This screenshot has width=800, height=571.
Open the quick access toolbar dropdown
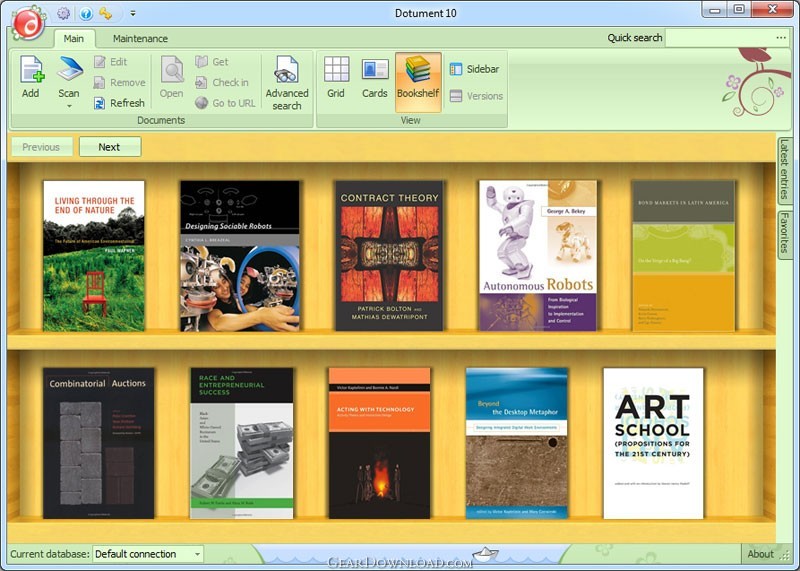(133, 13)
